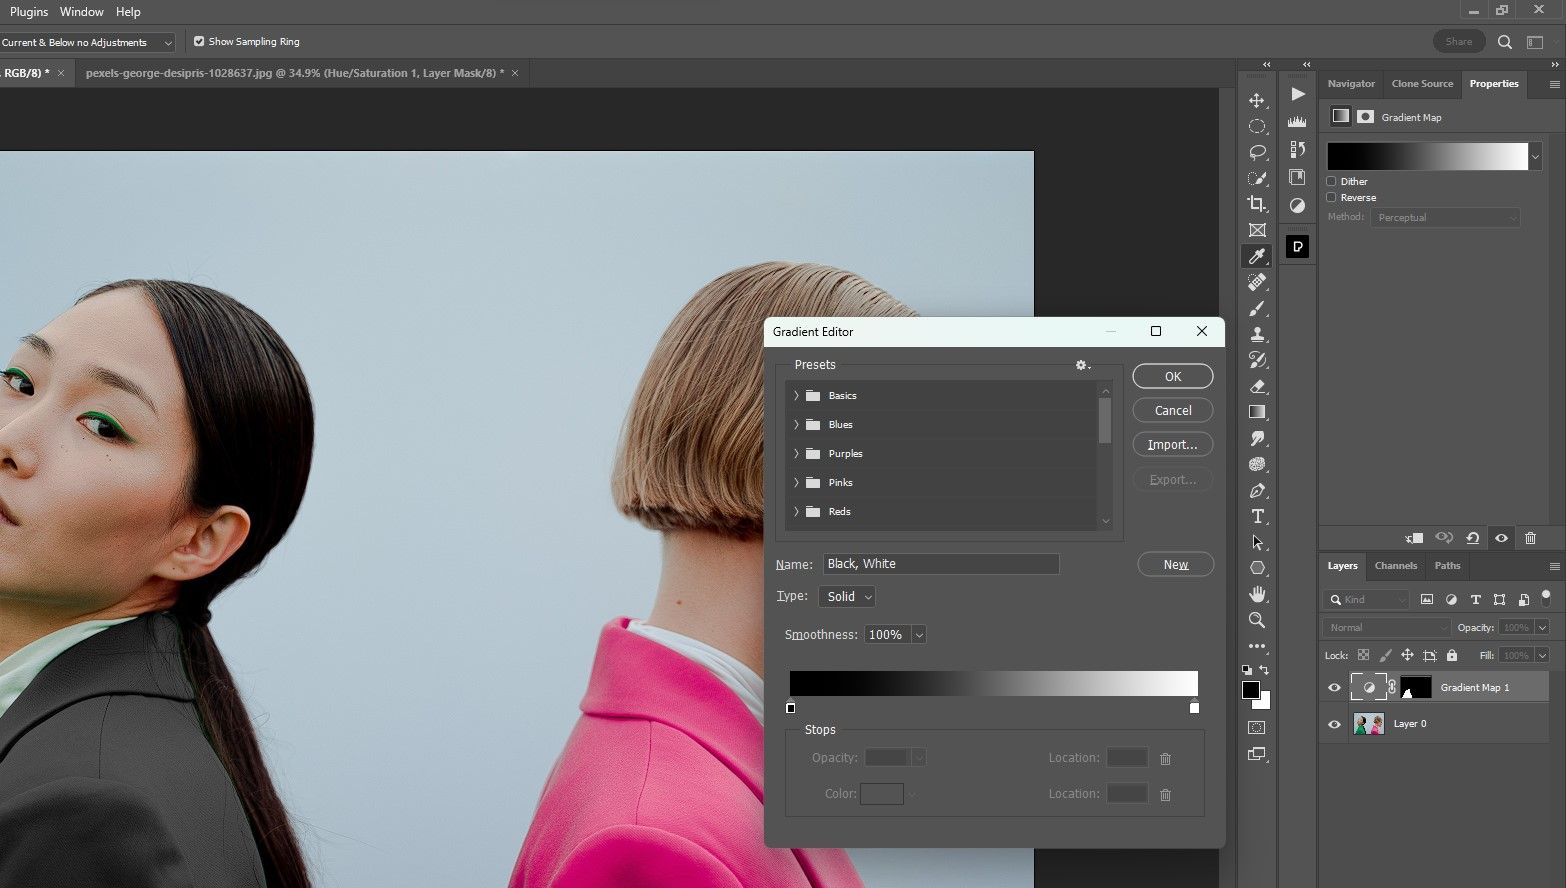This screenshot has height=888, width=1566.
Task: Switch to the Clone Source tab
Action: (1422, 84)
